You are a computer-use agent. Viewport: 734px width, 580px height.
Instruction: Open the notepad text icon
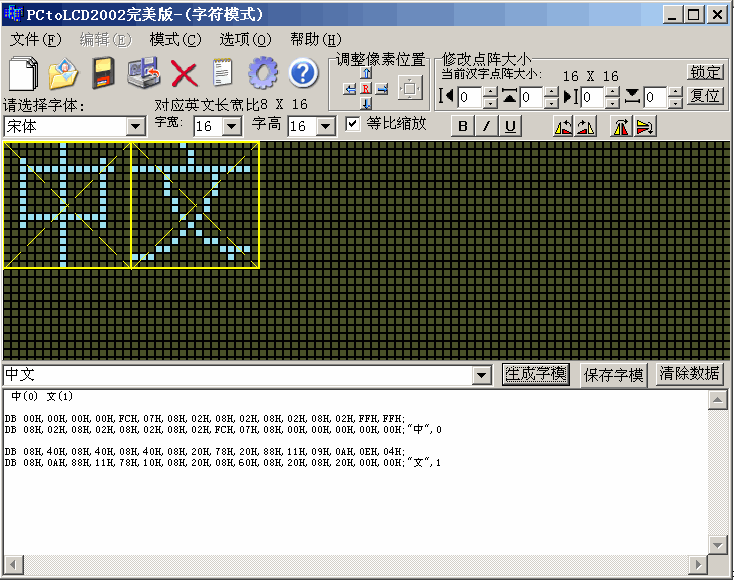(x=222, y=73)
